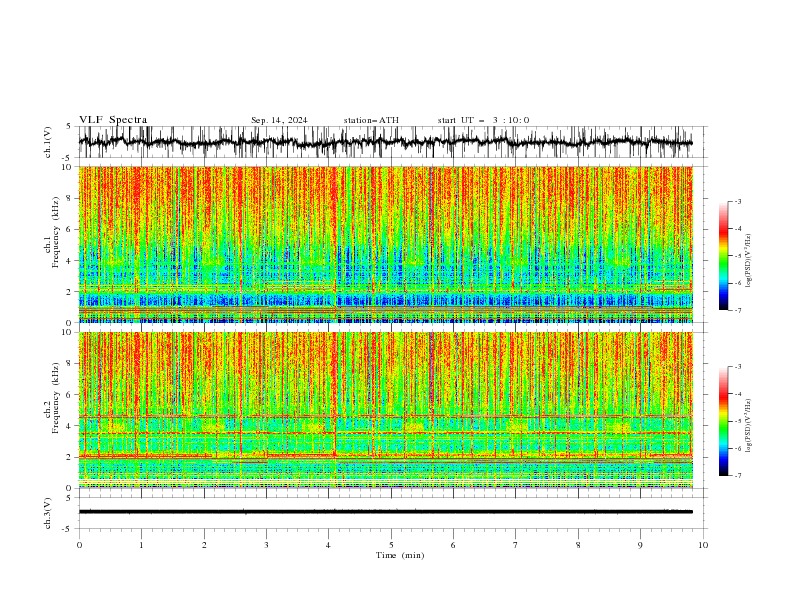Click the "8" tick on ch.1 frequency axis
Image resolution: width=792 pixels, height=612 pixels.
click(69, 198)
